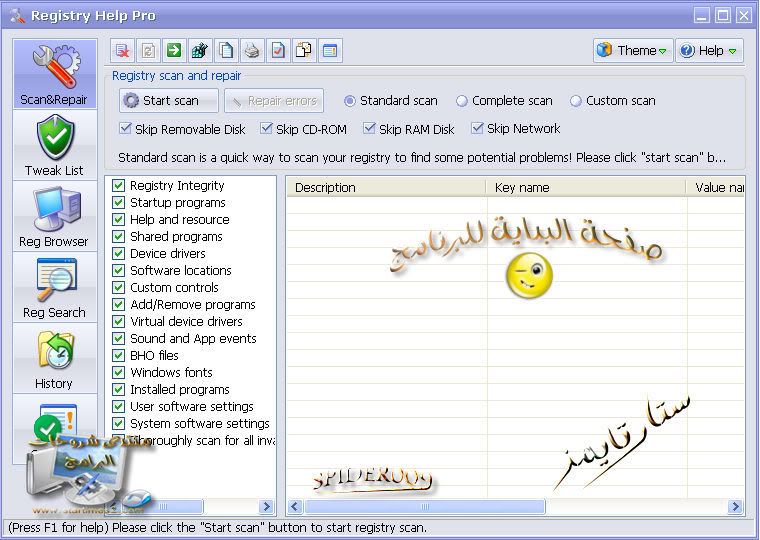Screen dimensions: 760x540
Task: Click the green arrow toolbar icon
Action: [174, 50]
